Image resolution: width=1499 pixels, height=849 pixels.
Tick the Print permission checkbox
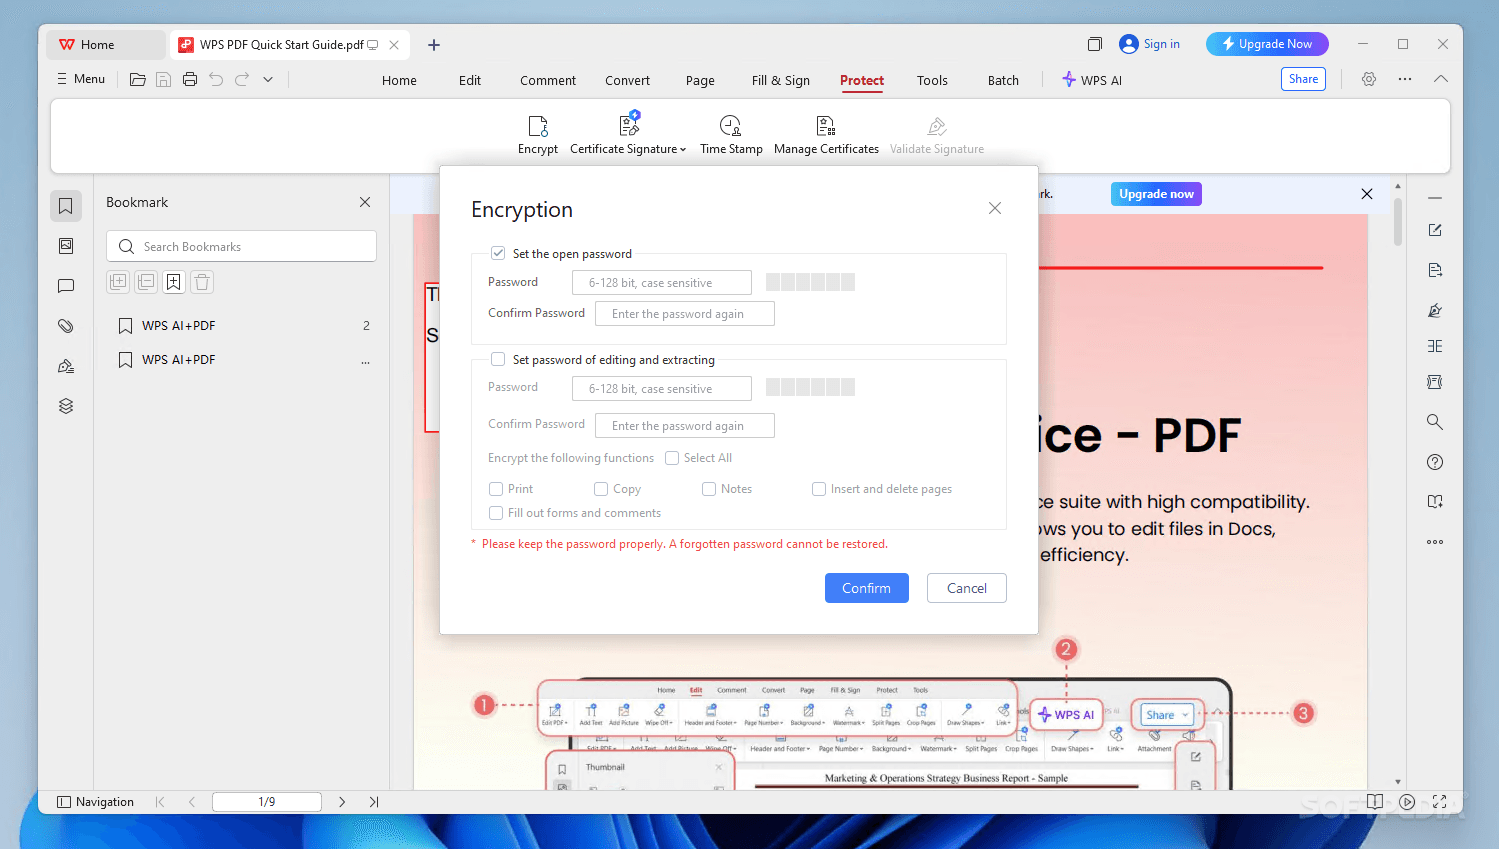(x=496, y=489)
